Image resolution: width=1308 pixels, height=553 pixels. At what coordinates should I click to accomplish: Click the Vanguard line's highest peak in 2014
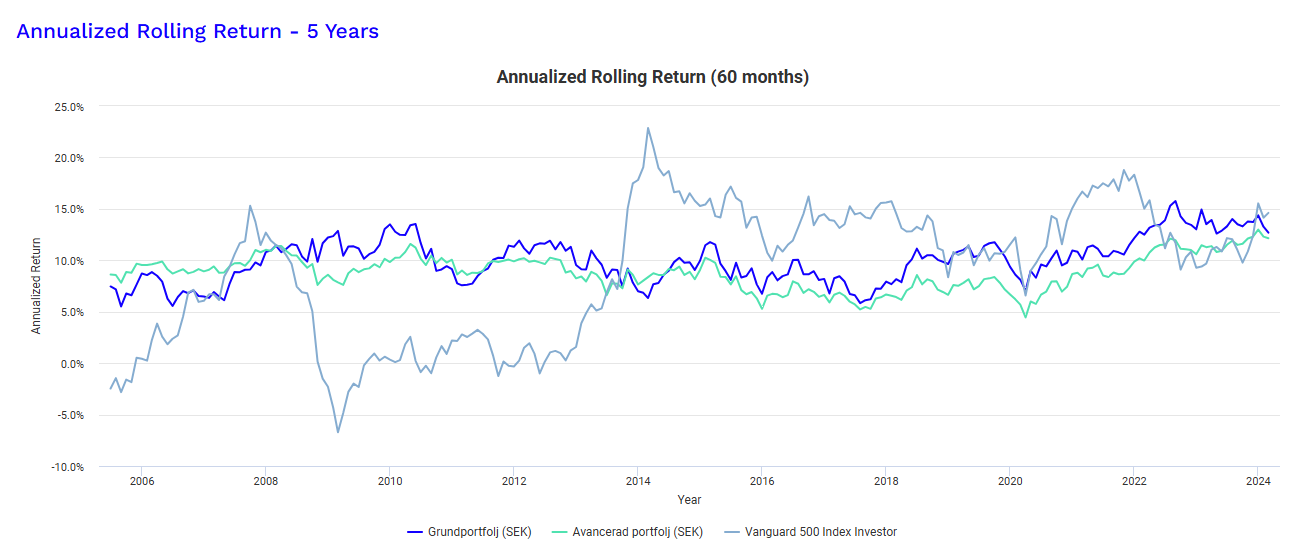tap(648, 128)
